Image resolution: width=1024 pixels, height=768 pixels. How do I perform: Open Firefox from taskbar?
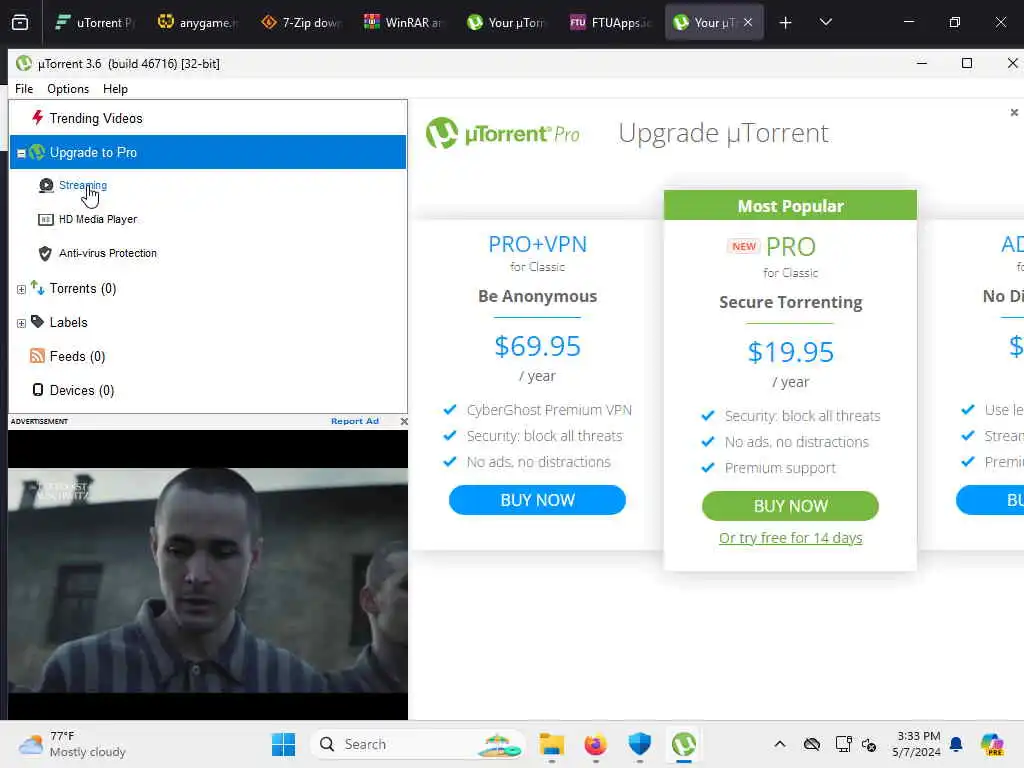point(595,744)
